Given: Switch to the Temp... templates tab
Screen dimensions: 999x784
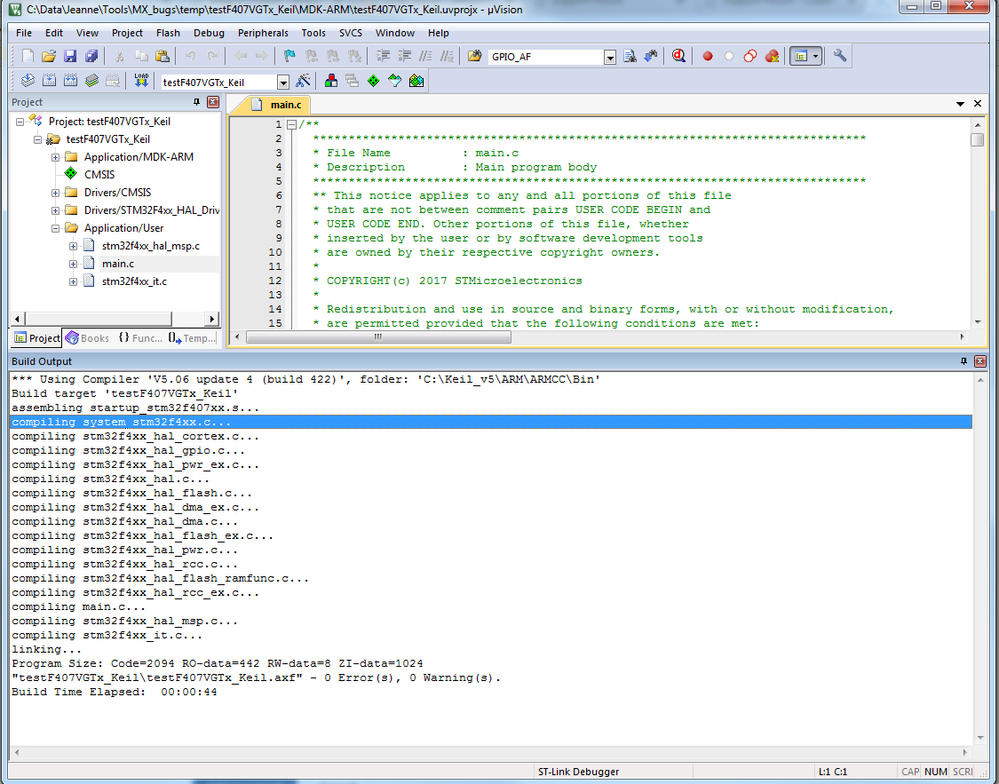Looking at the screenshot, I should [192, 338].
